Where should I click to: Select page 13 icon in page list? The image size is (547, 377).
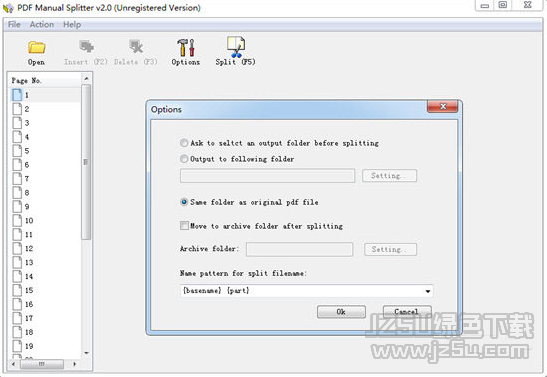point(17,262)
